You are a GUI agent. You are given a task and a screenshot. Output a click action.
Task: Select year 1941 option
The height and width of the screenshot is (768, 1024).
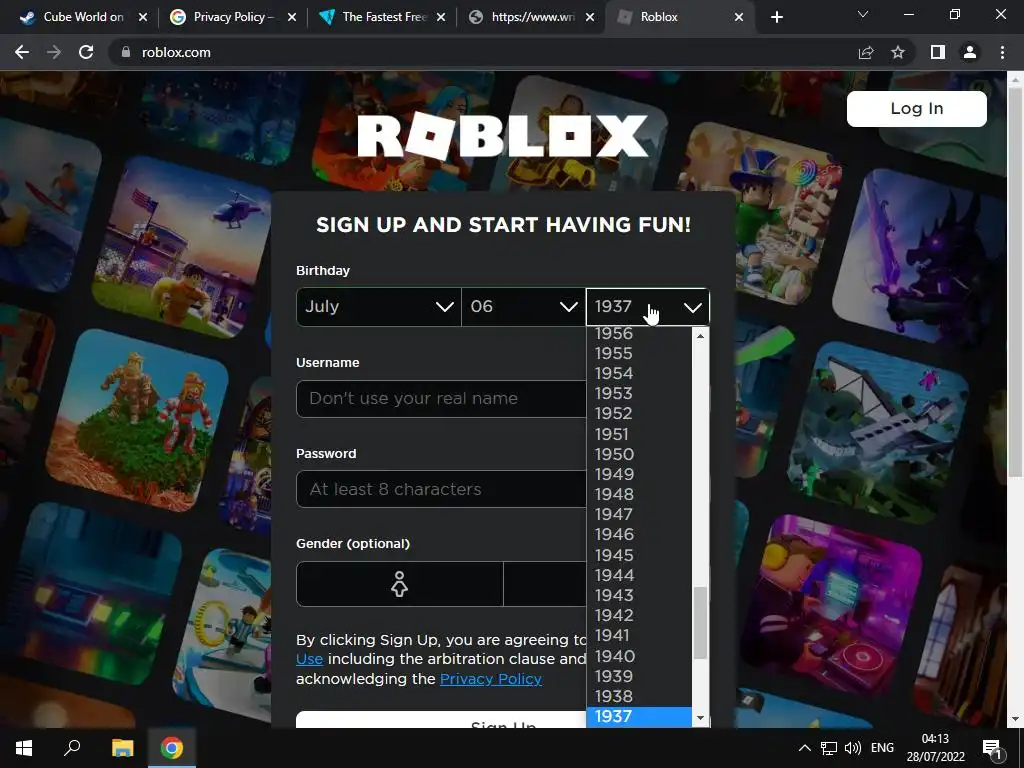coord(639,635)
